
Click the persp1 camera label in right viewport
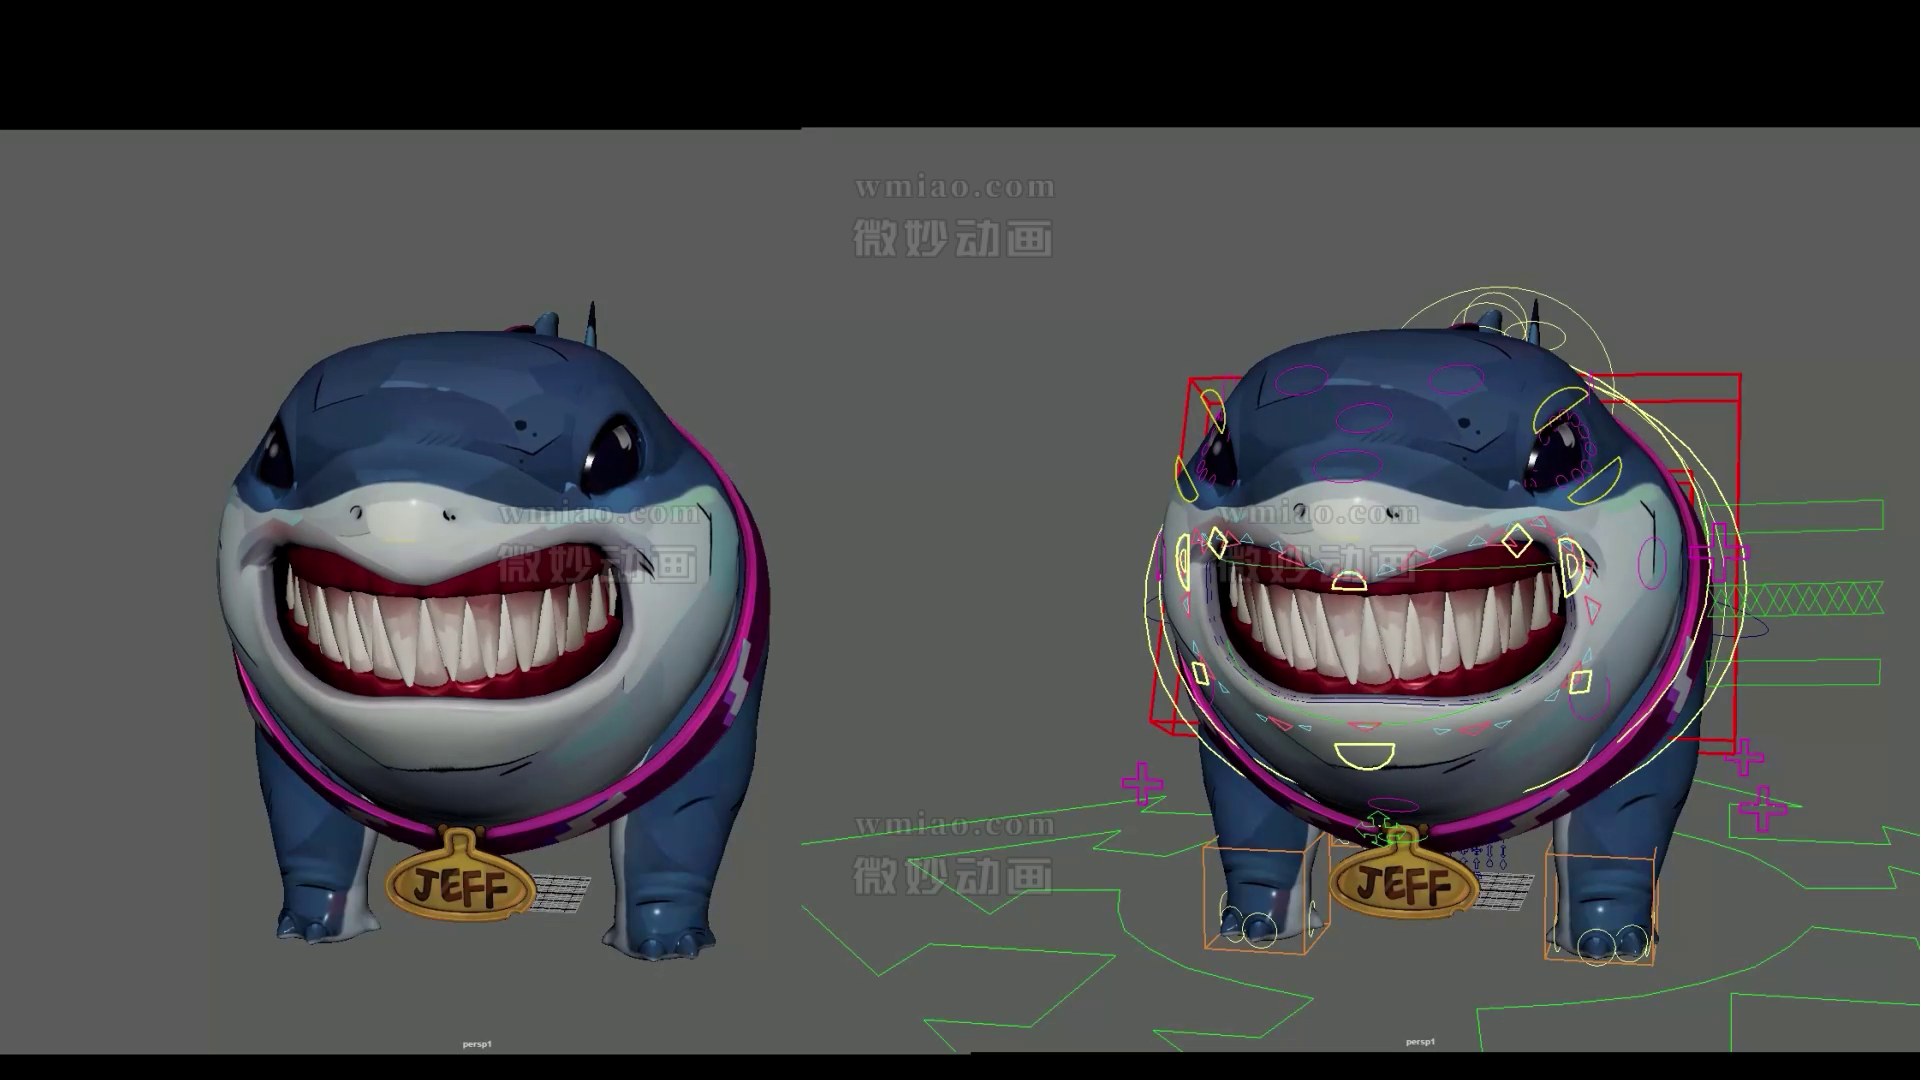point(1420,1042)
